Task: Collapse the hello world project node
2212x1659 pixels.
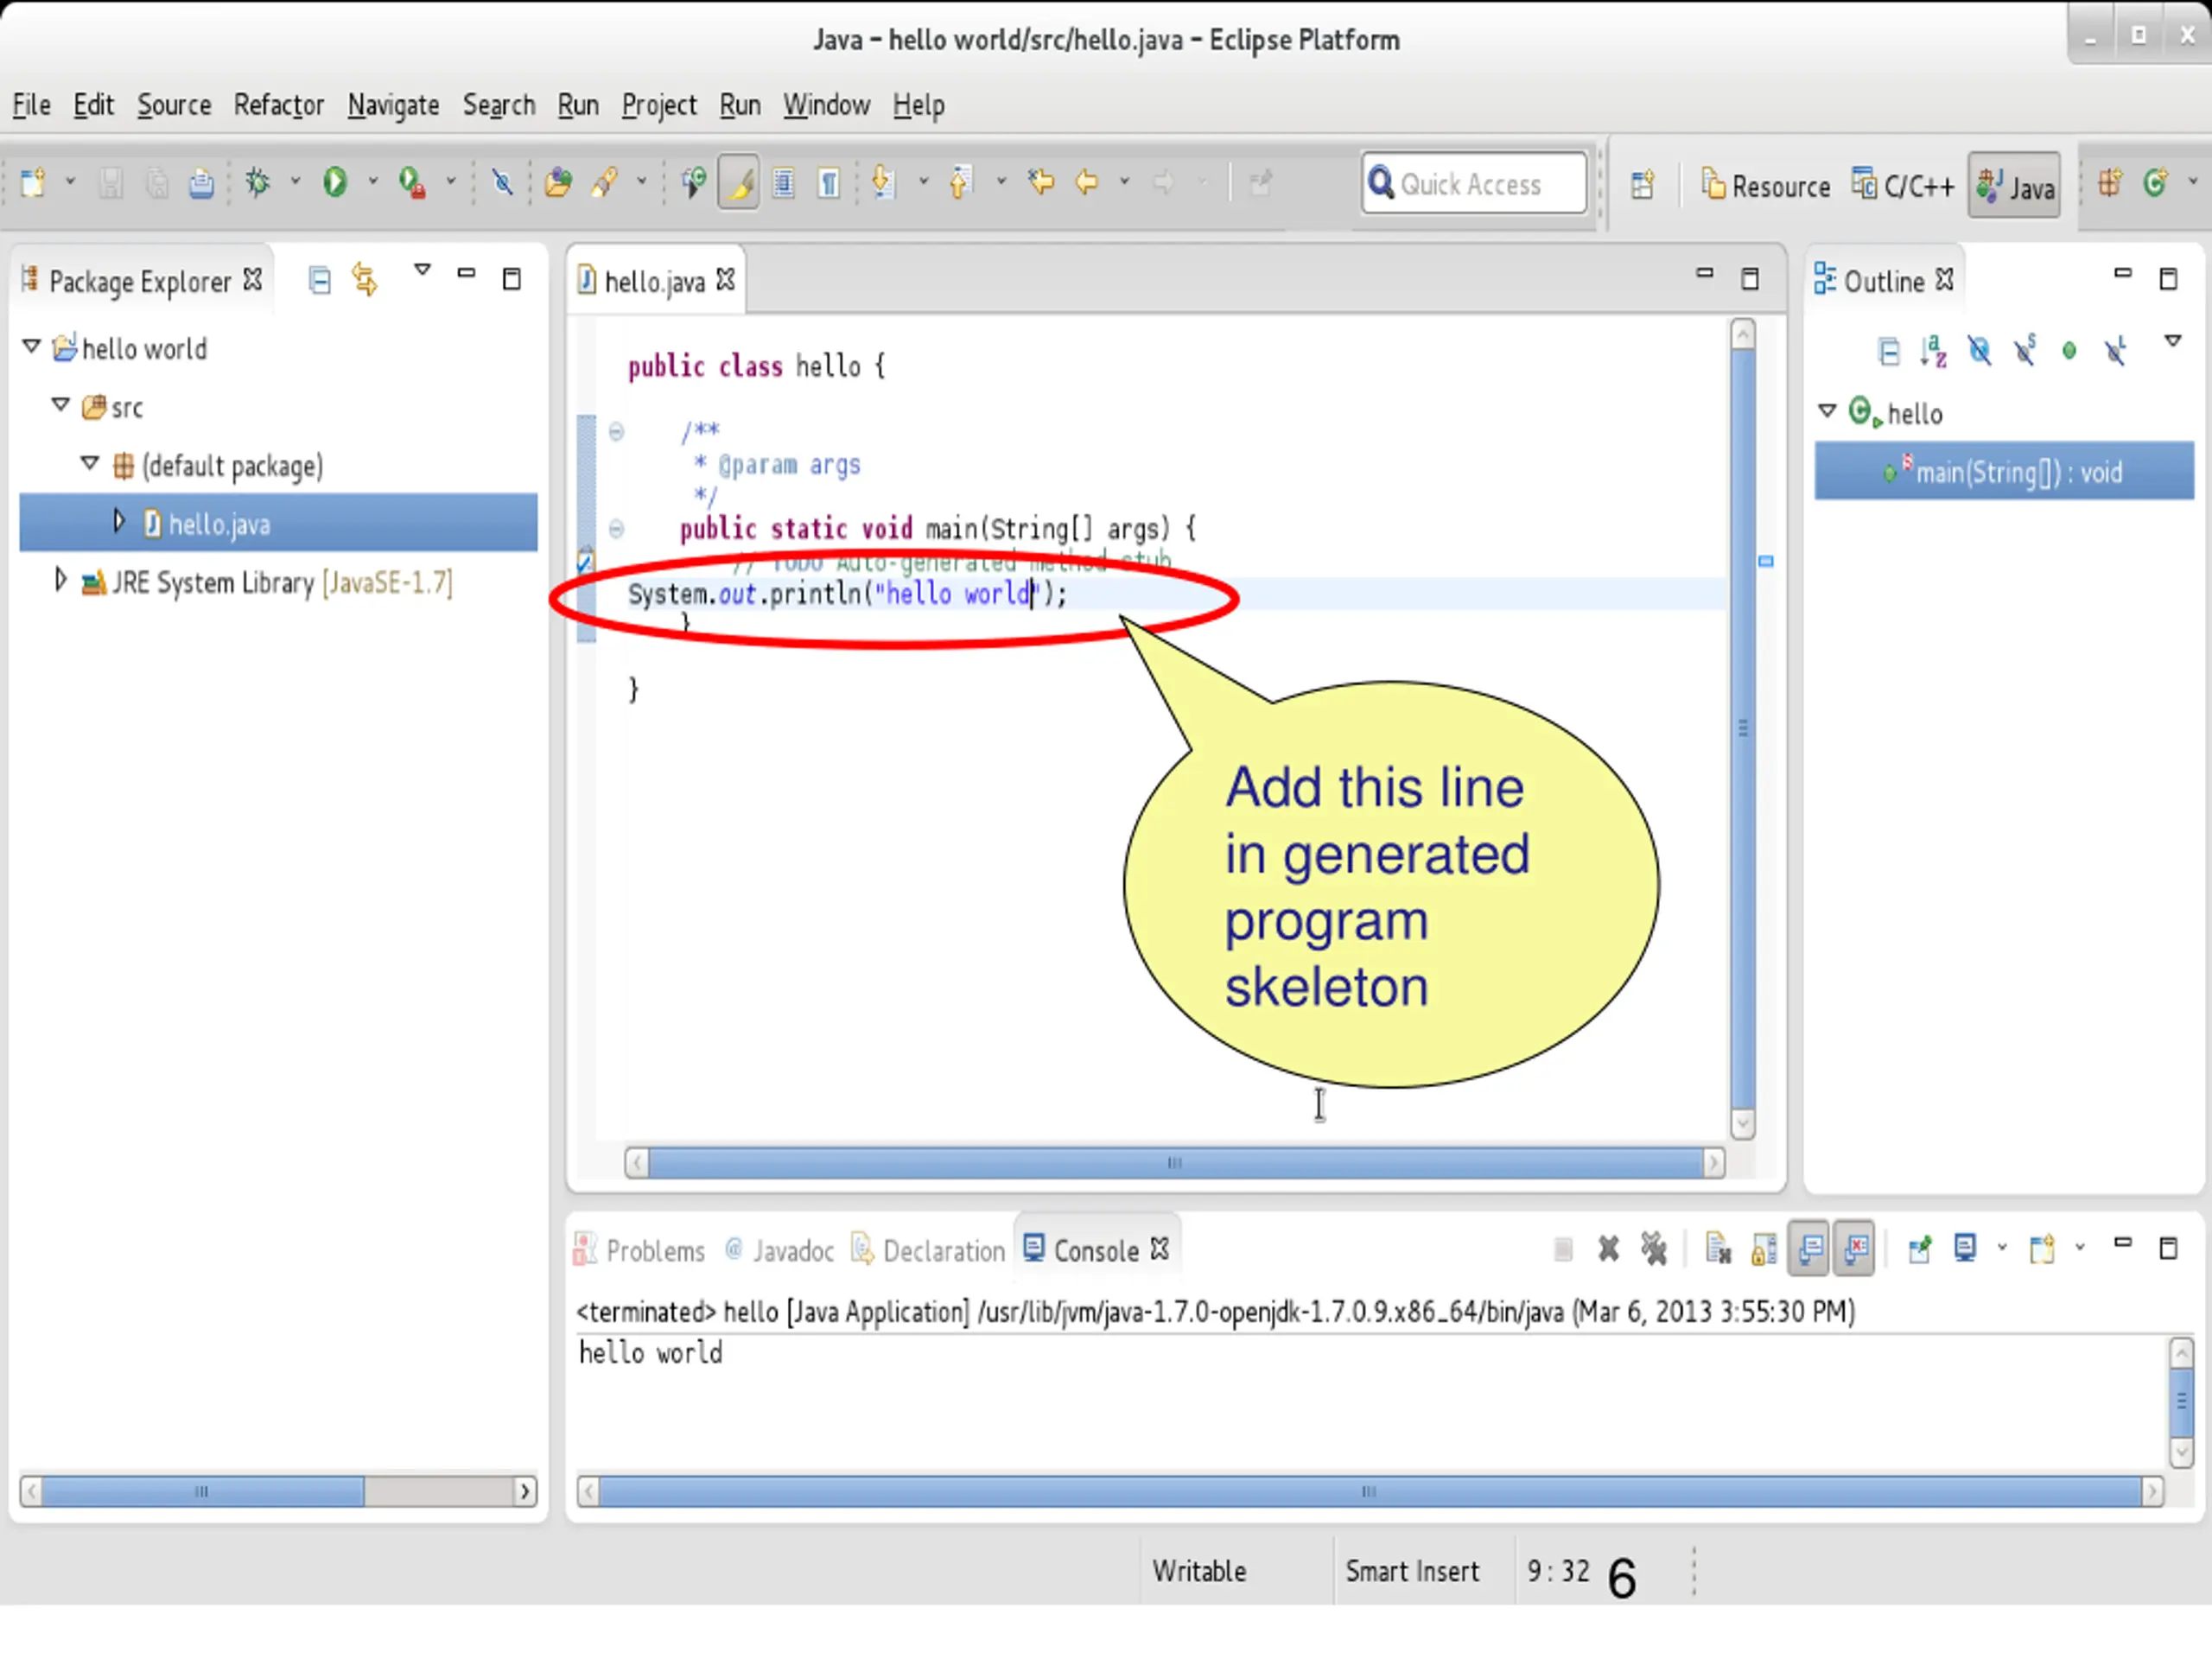Action: [x=32, y=347]
